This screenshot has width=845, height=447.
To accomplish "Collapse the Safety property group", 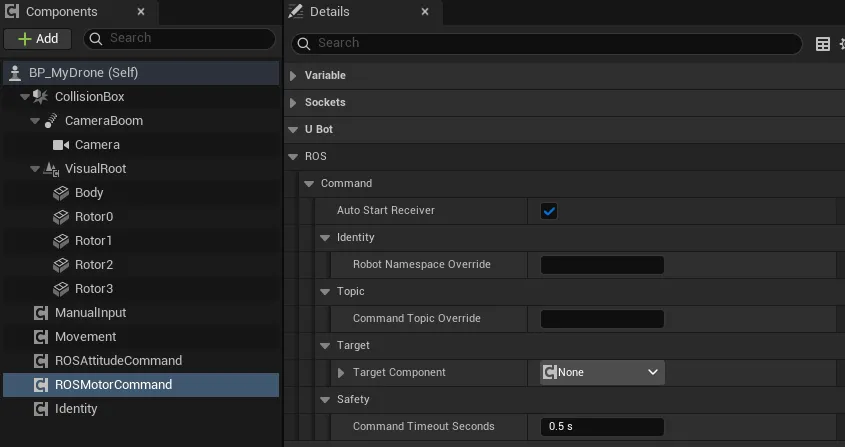I will [325, 400].
